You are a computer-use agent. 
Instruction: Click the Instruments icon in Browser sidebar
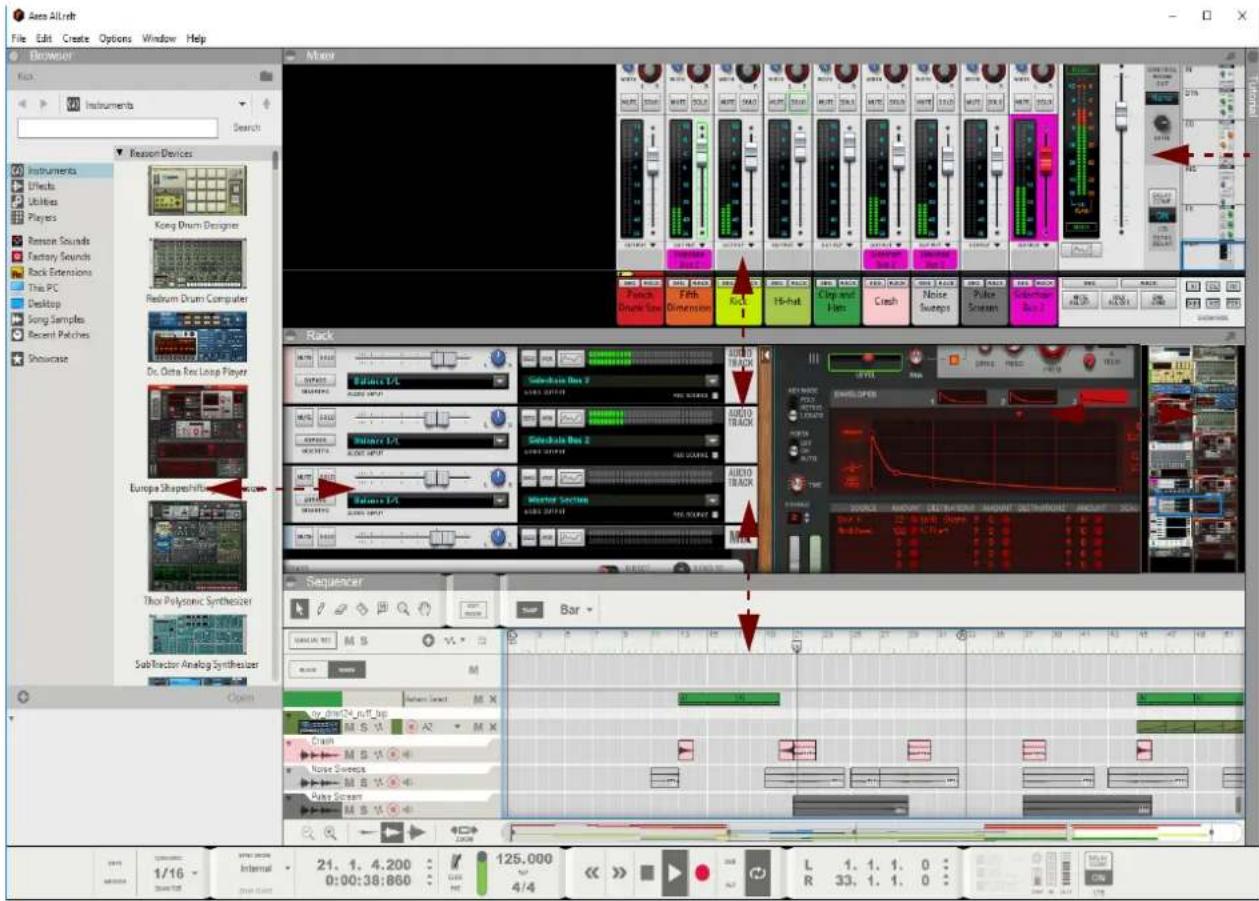[x=16, y=171]
